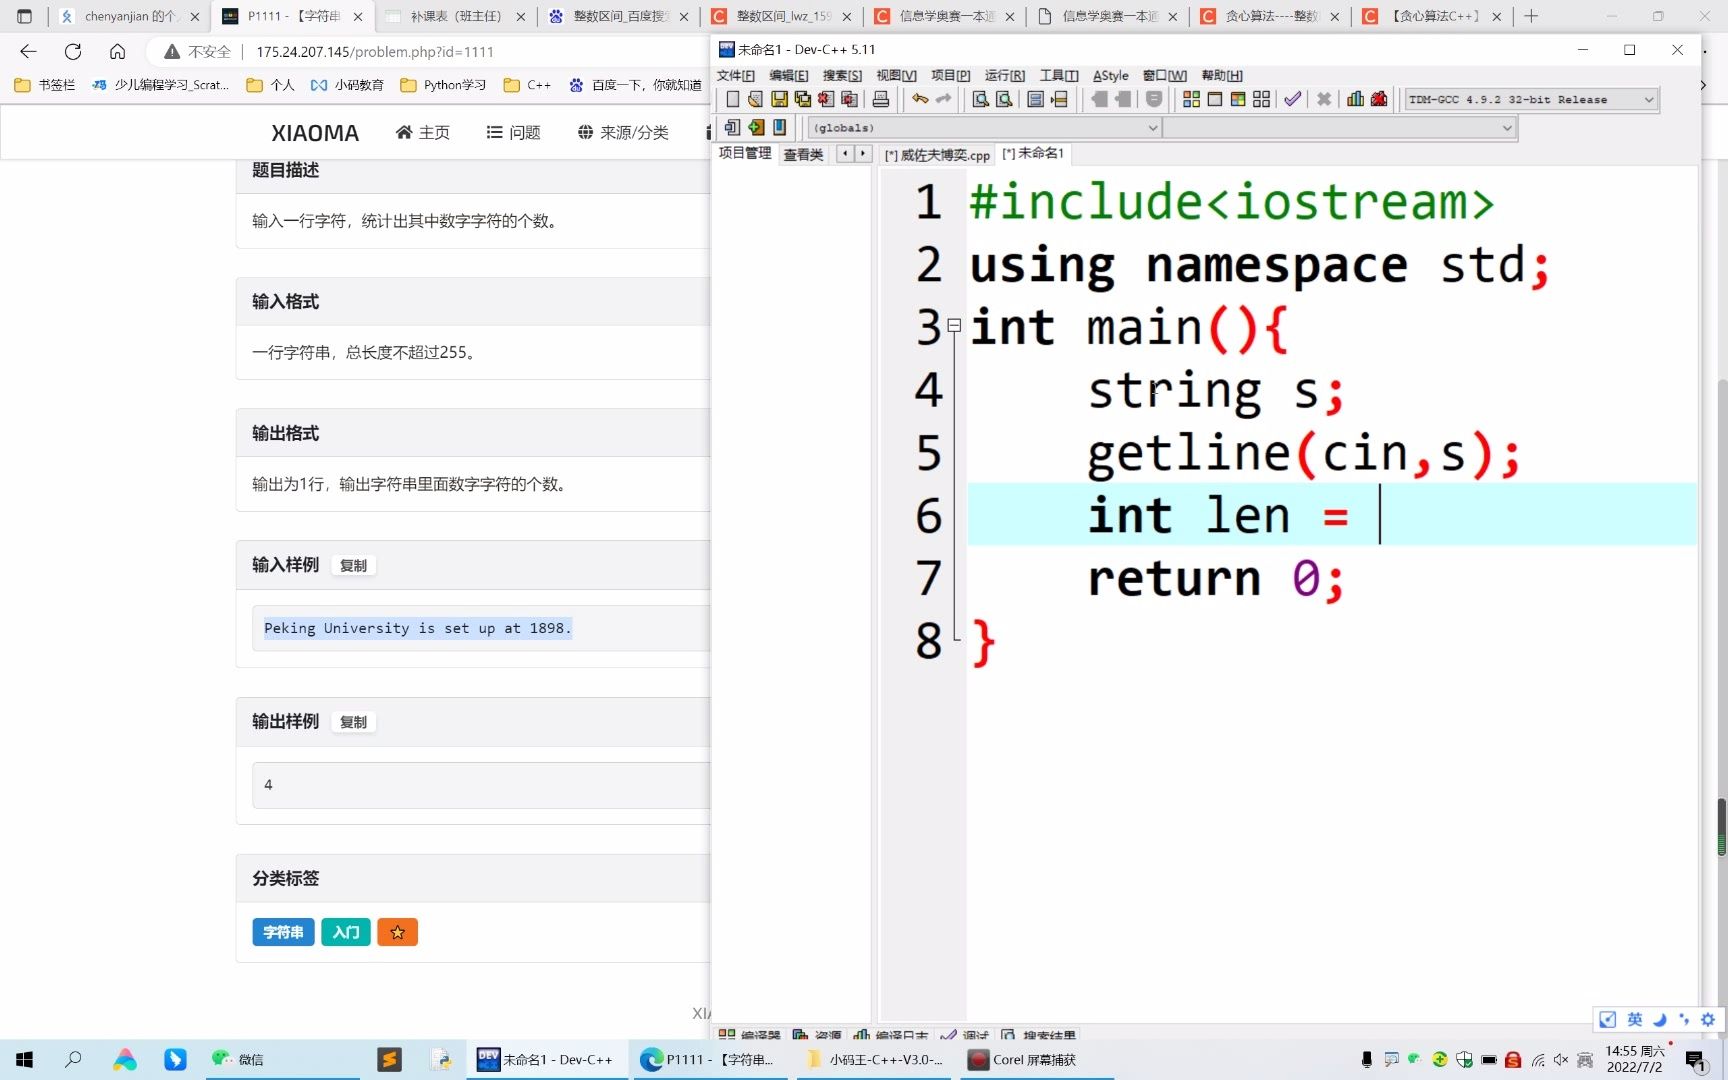Toggle the 英 input language indicator
Image resolution: width=1728 pixels, height=1080 pixels.
pos(1634,1019)
